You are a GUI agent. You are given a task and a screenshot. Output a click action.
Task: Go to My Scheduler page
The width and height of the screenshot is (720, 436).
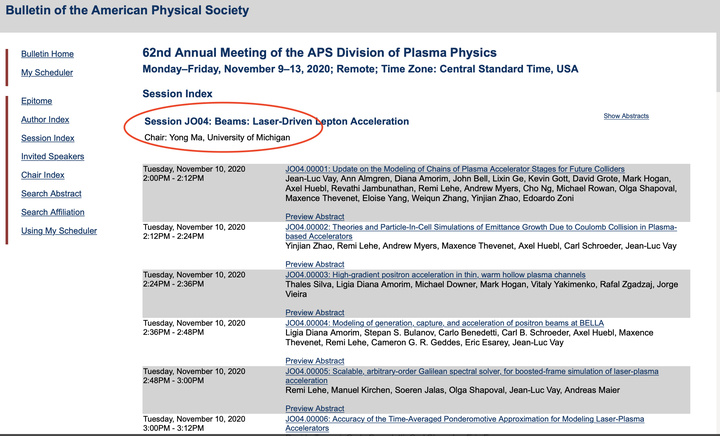coord(47,73)
